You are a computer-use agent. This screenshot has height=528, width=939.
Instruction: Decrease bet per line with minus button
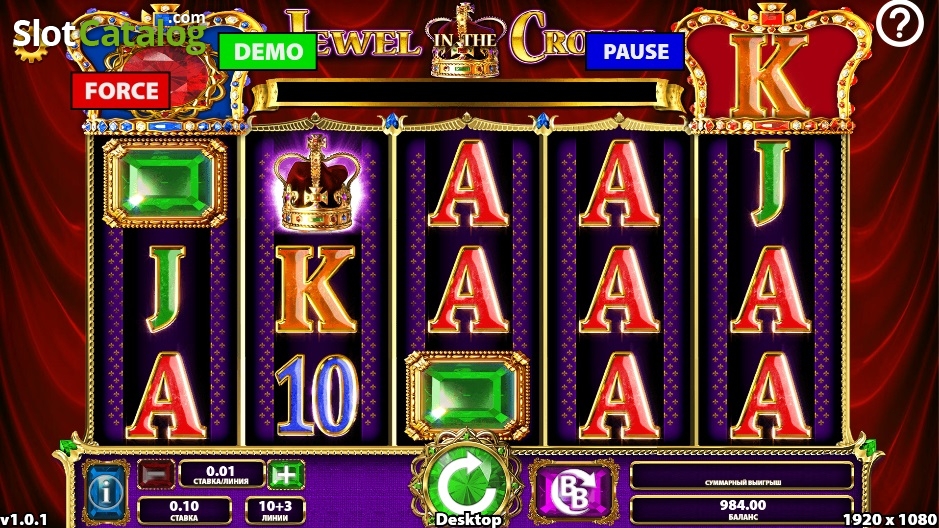point(156,475)
